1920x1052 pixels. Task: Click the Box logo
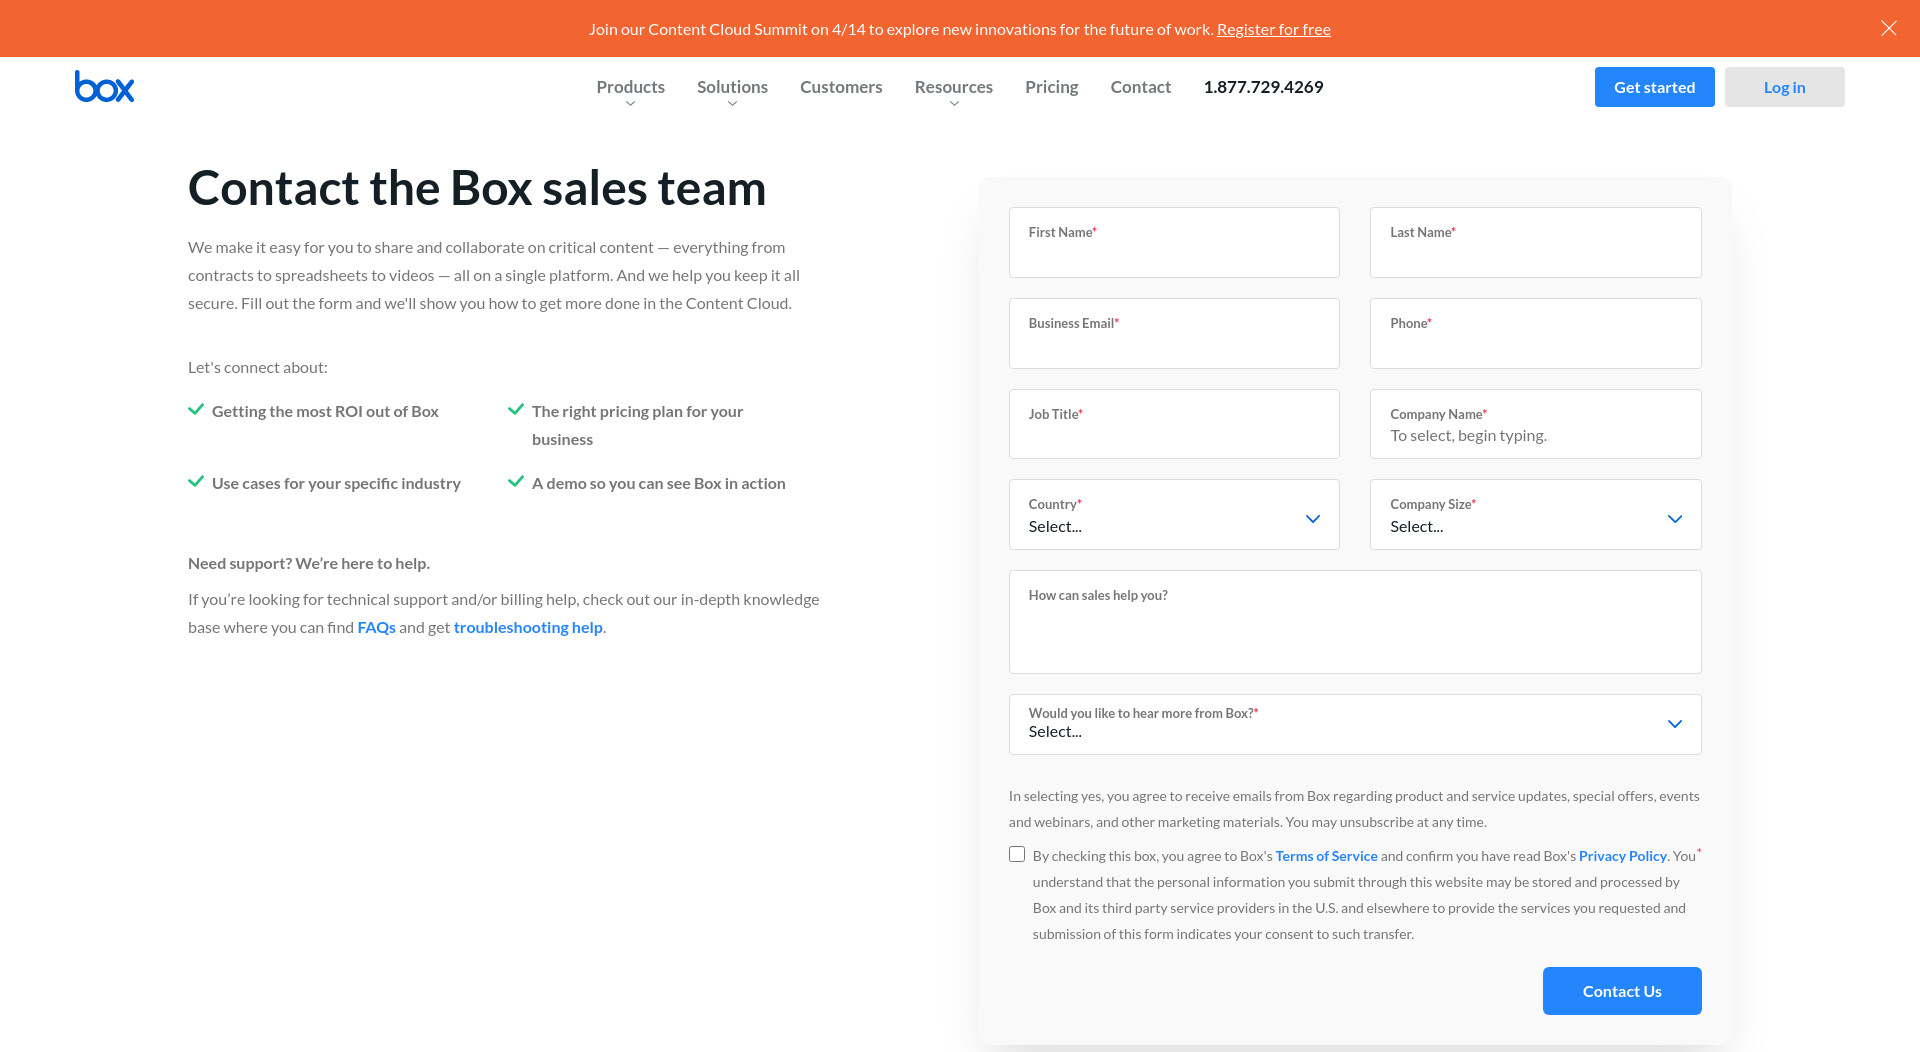click(104, 87)
